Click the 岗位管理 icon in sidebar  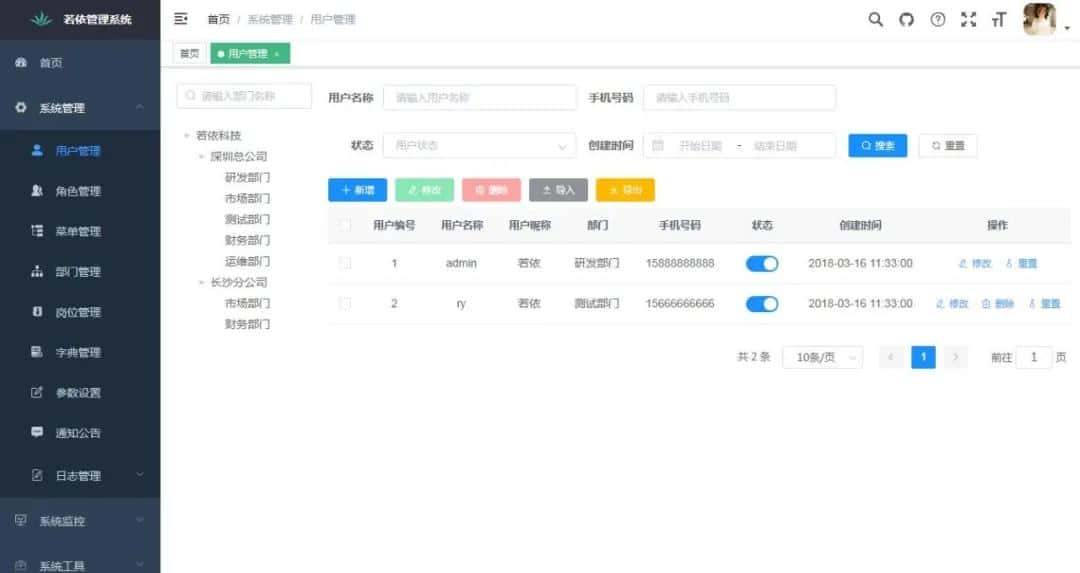[x=37, y=311]
